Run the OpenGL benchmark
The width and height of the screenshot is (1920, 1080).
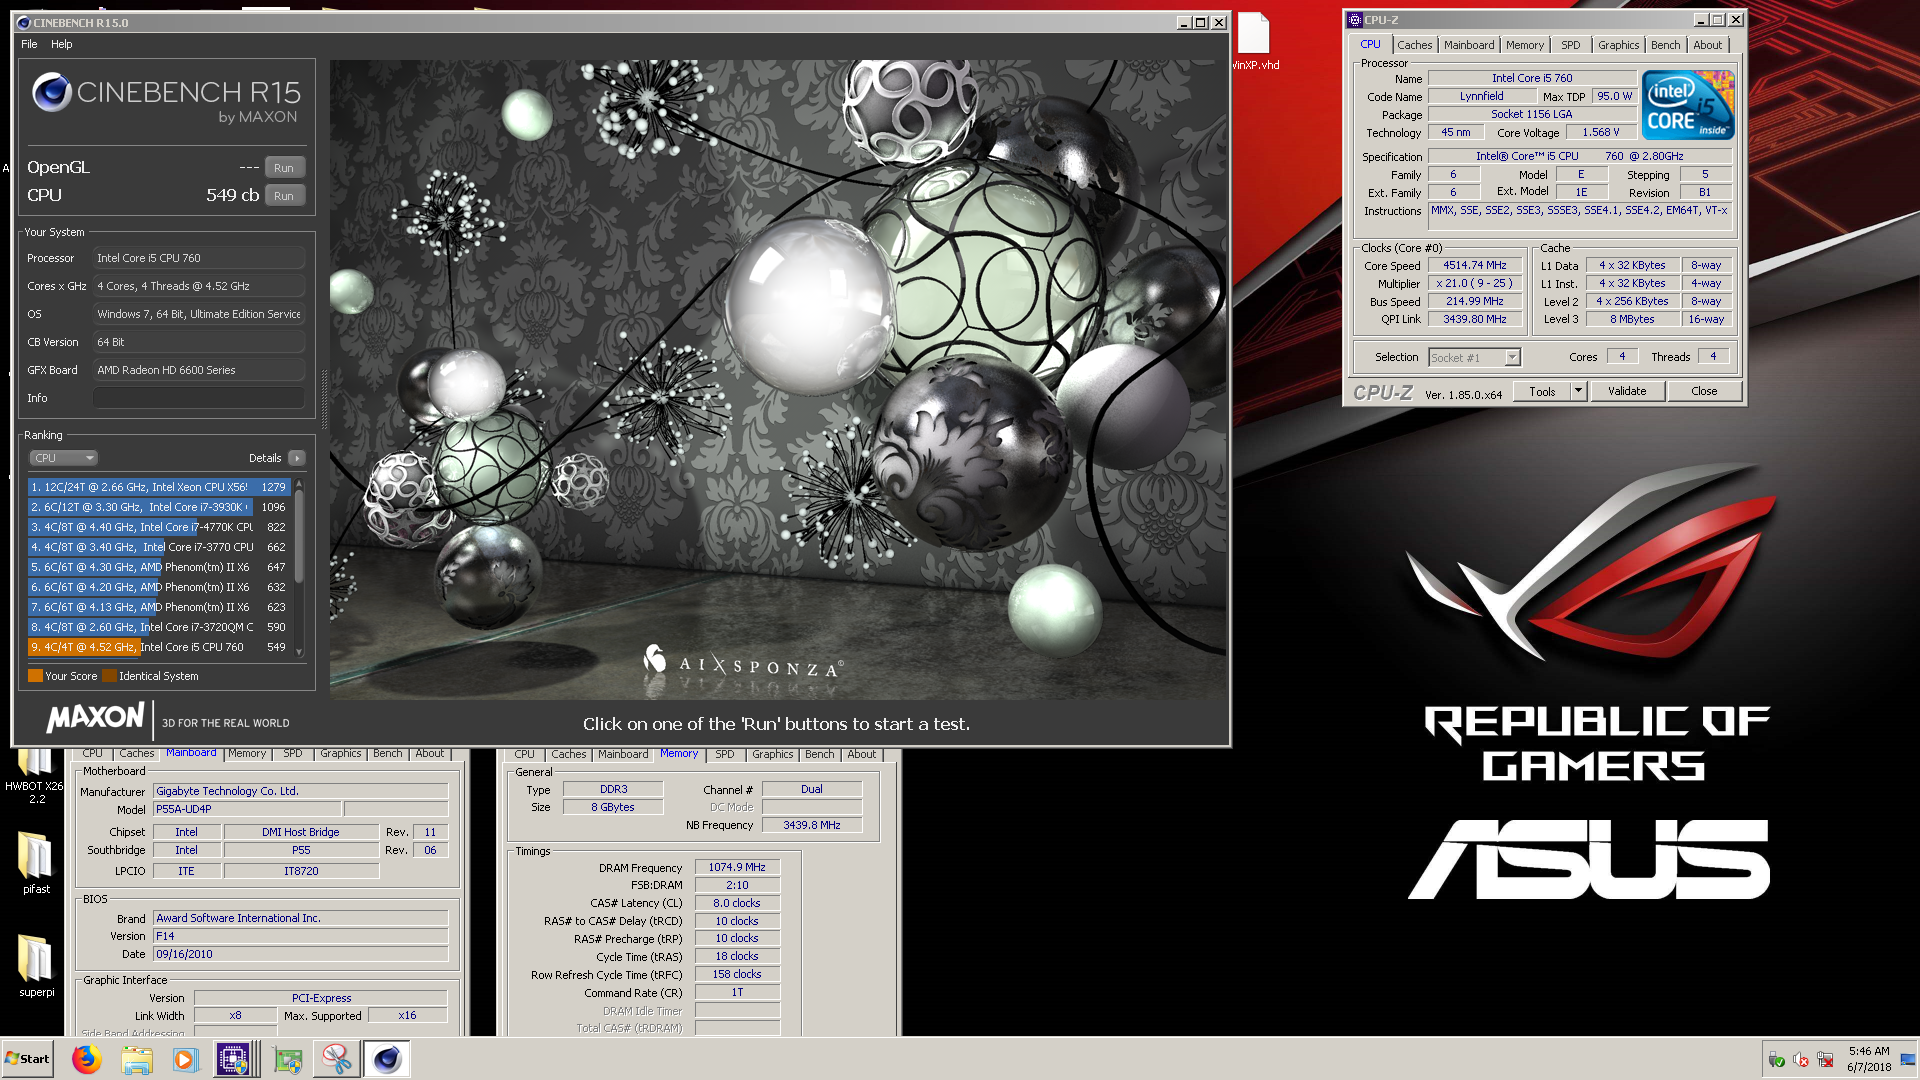tap(284, 168)
